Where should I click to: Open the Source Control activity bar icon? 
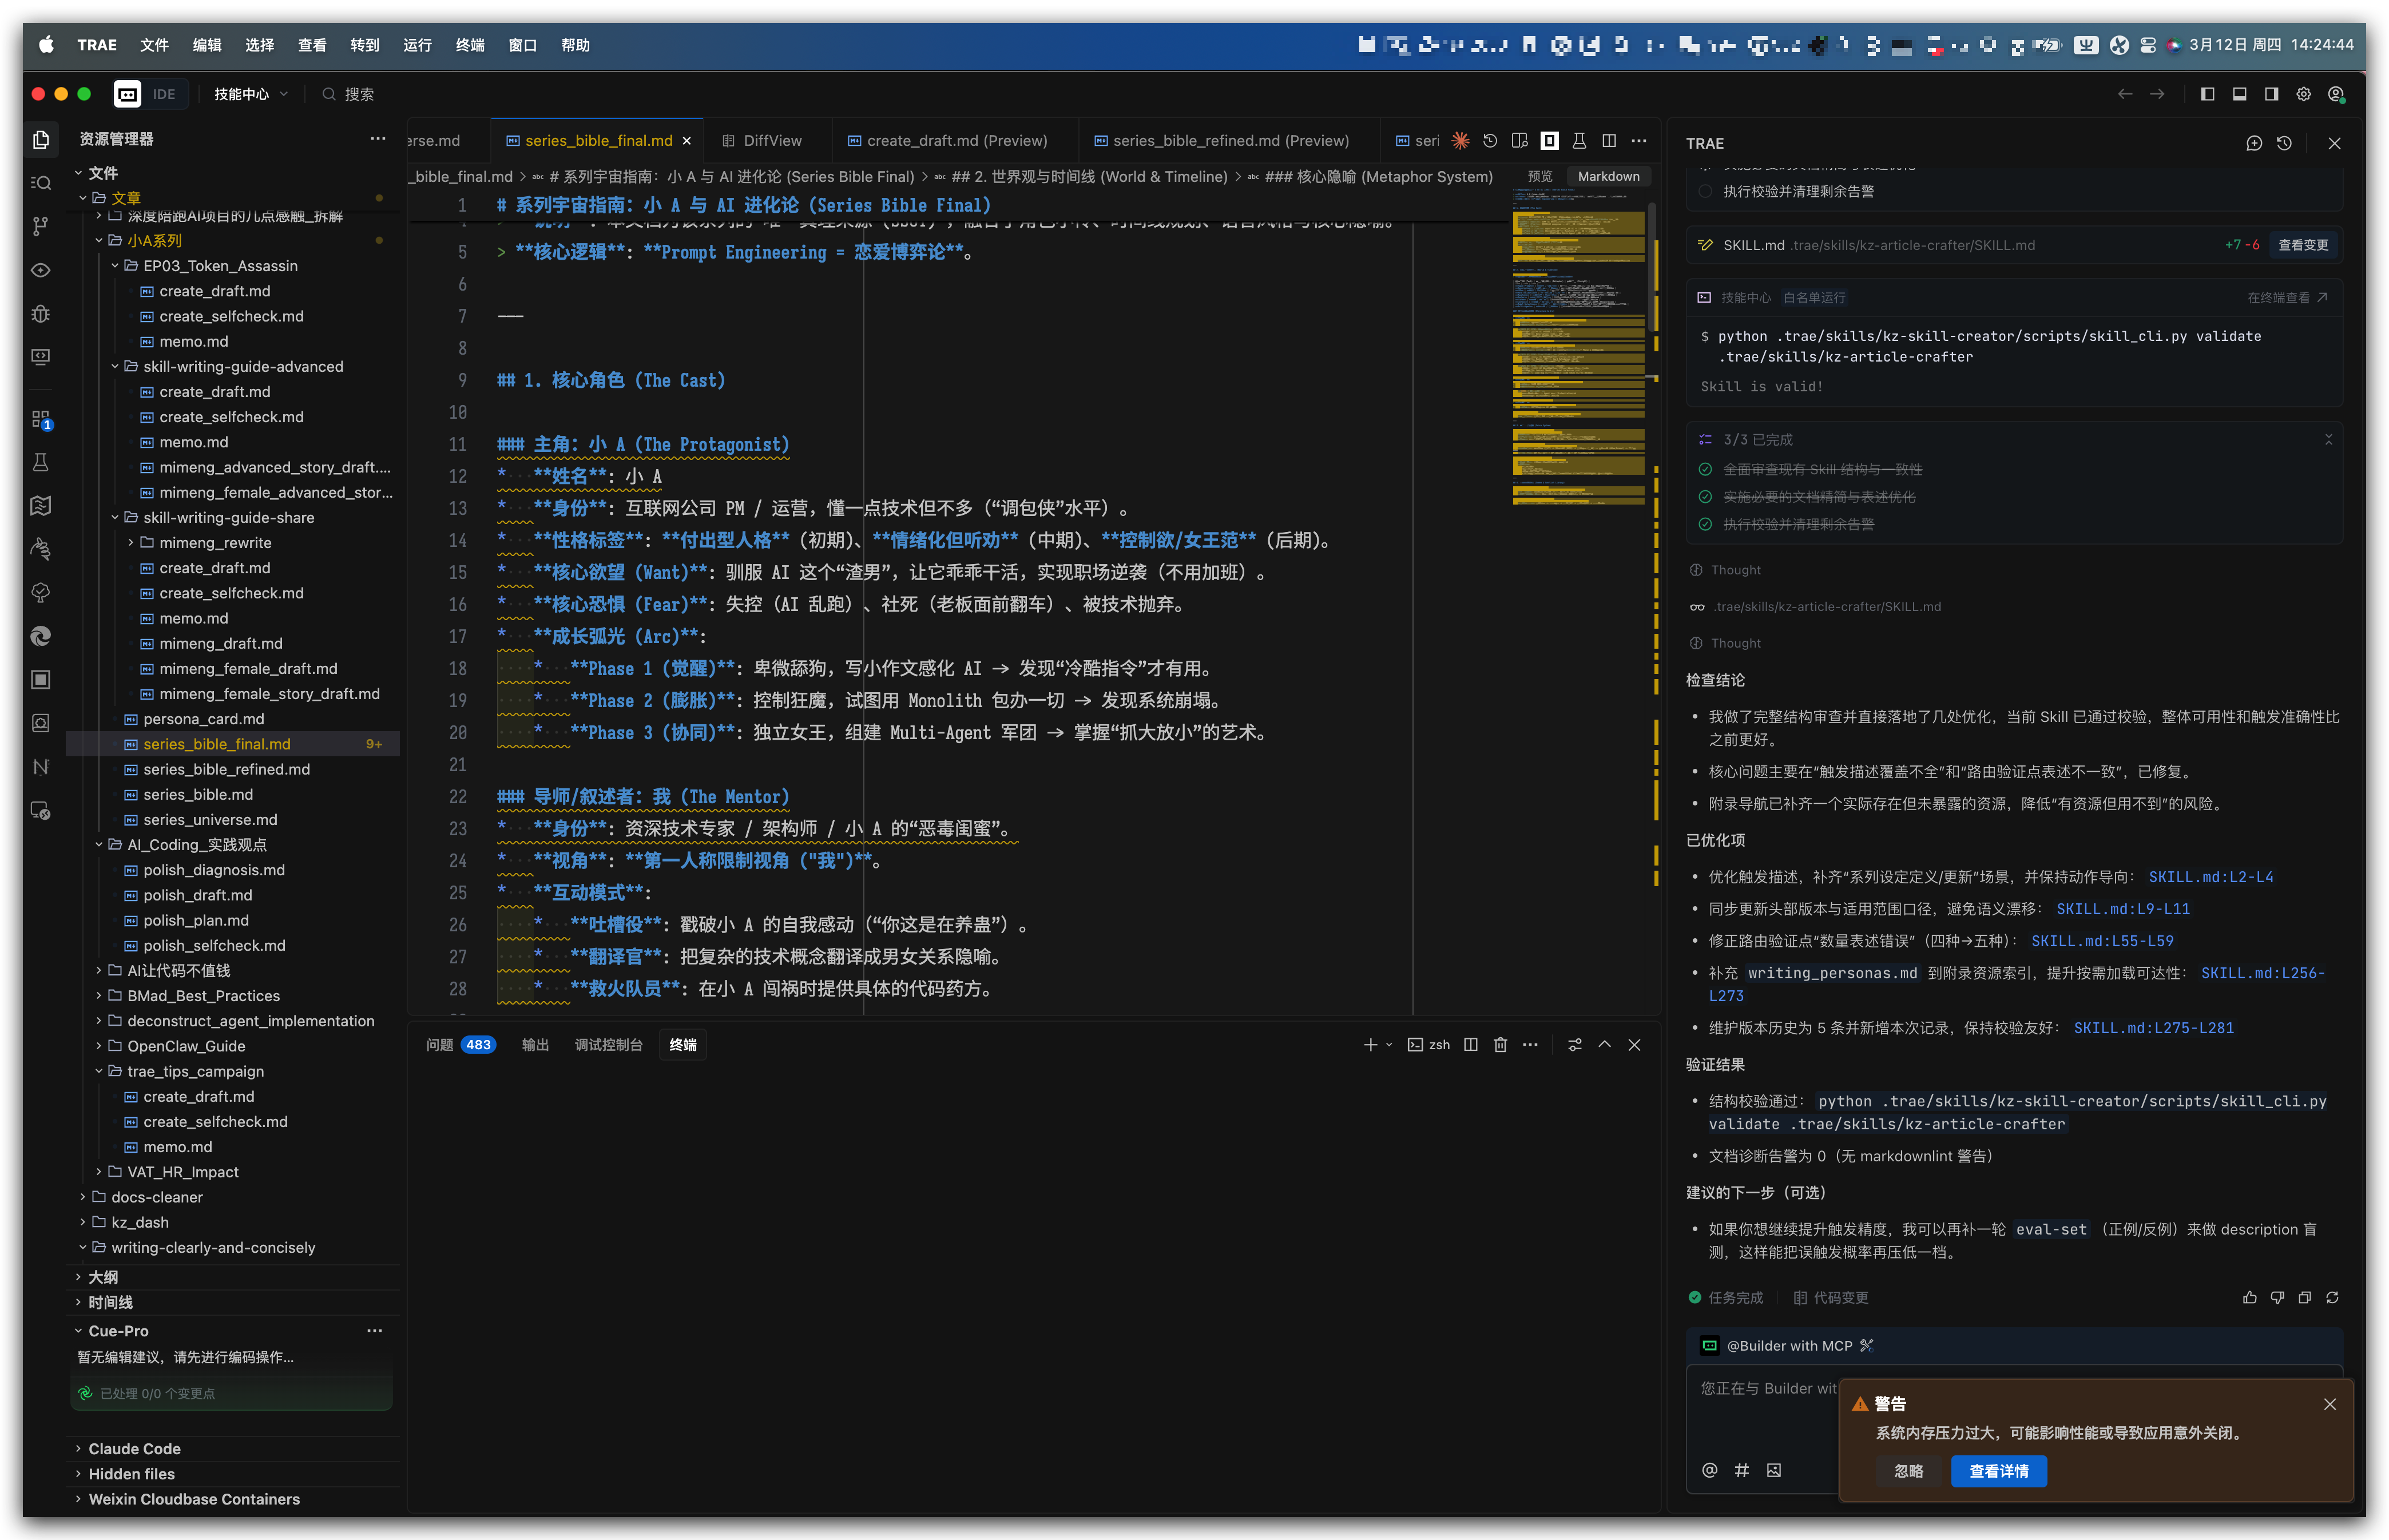[x=40, y=227]
